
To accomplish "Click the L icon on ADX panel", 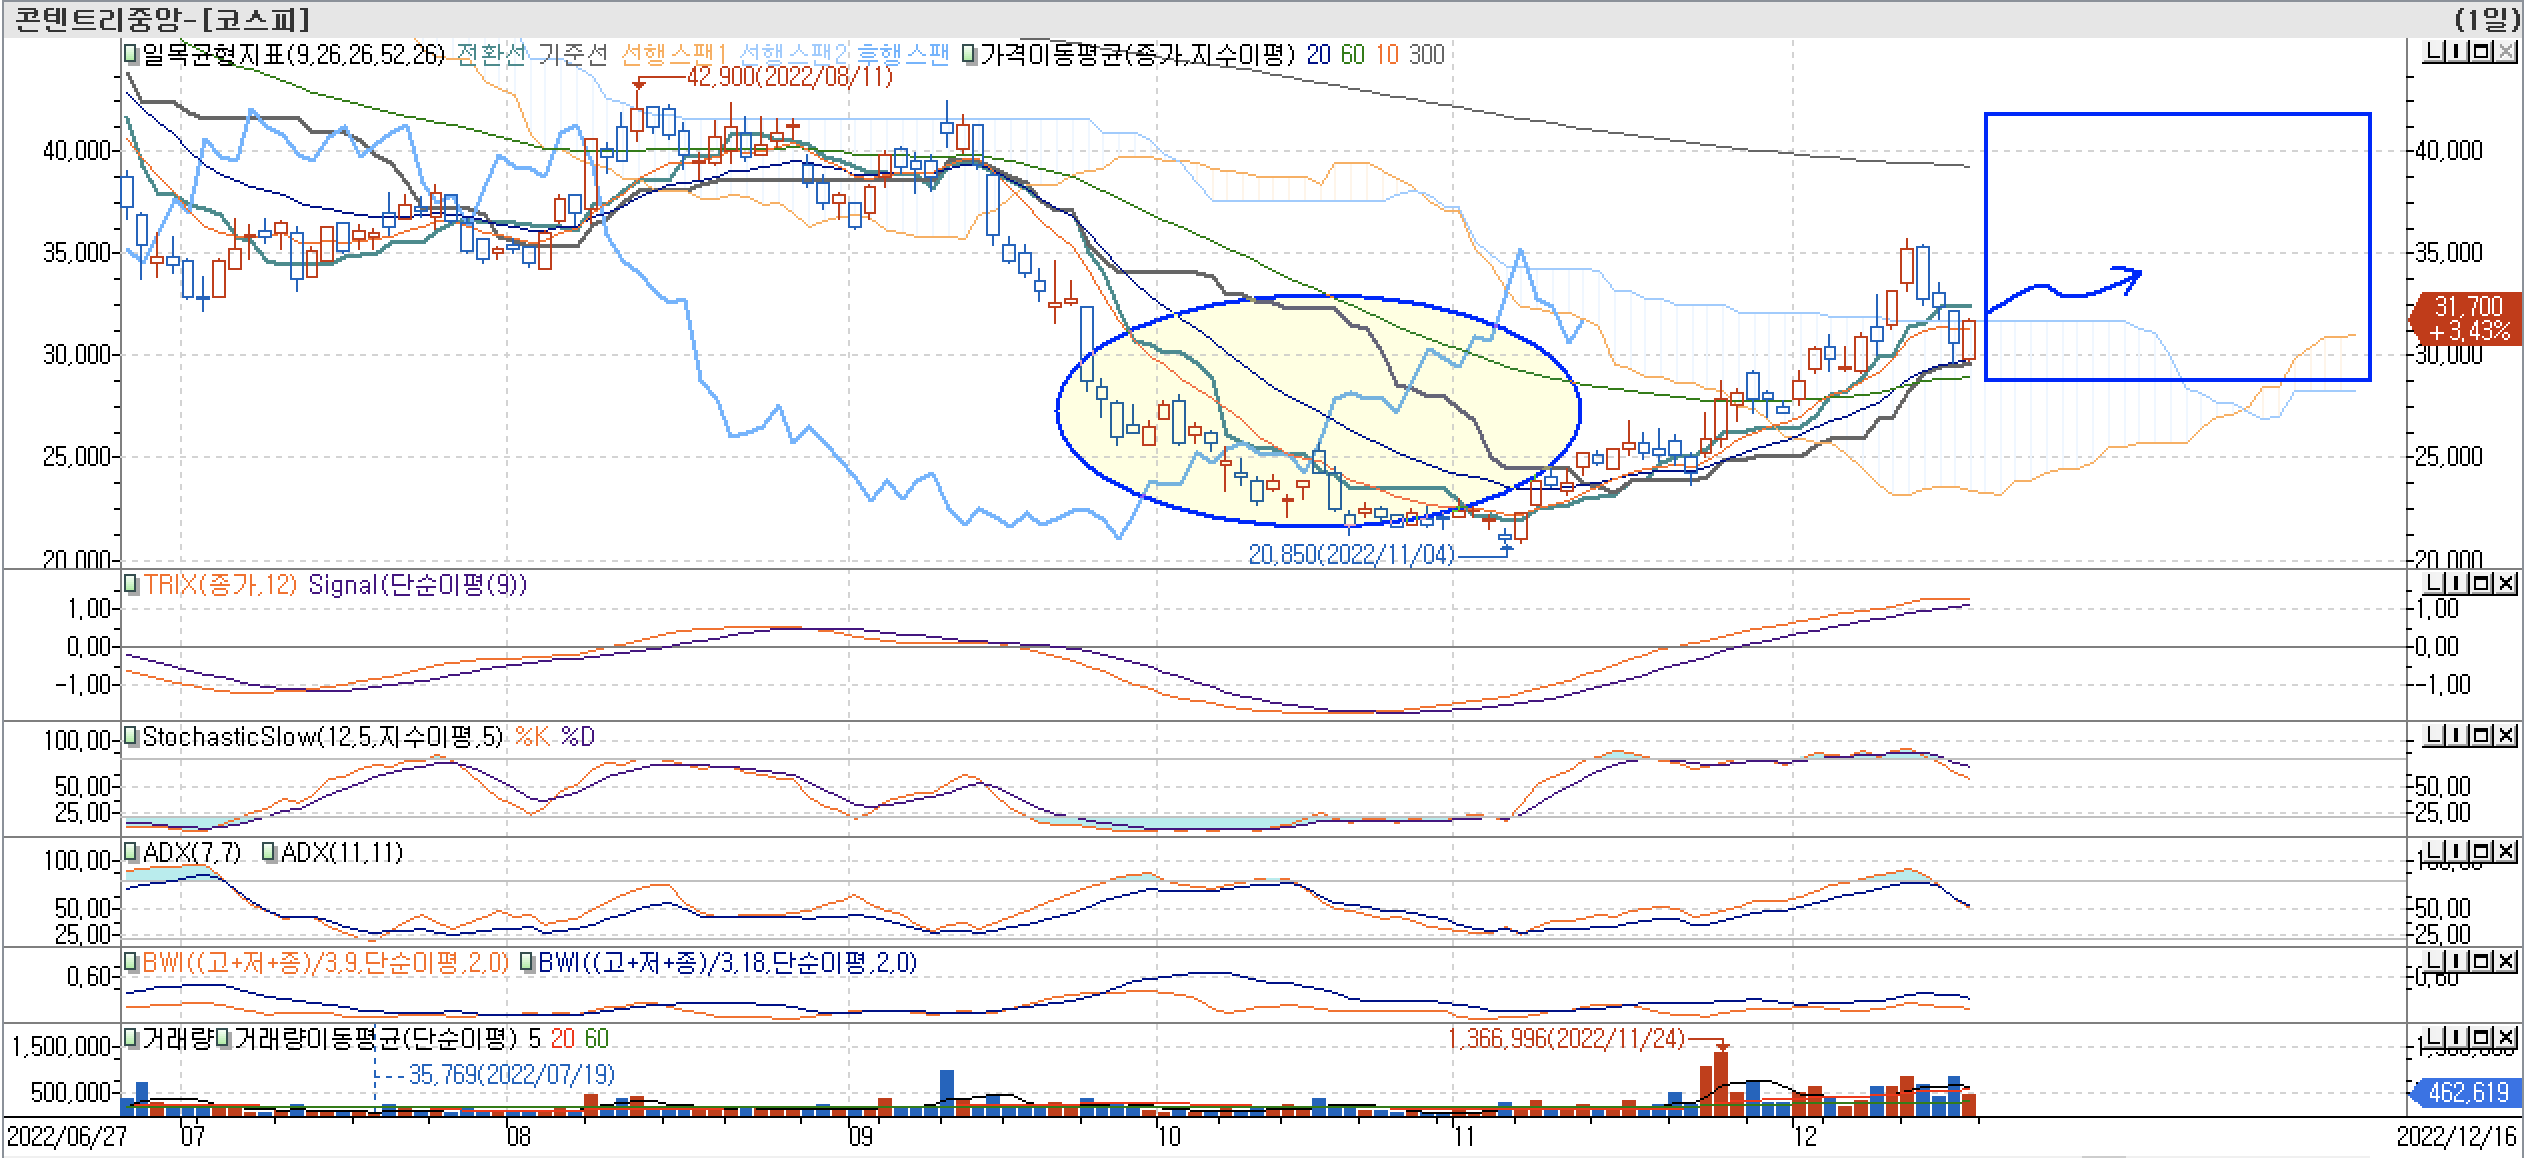I will [x=2434, y=853].
